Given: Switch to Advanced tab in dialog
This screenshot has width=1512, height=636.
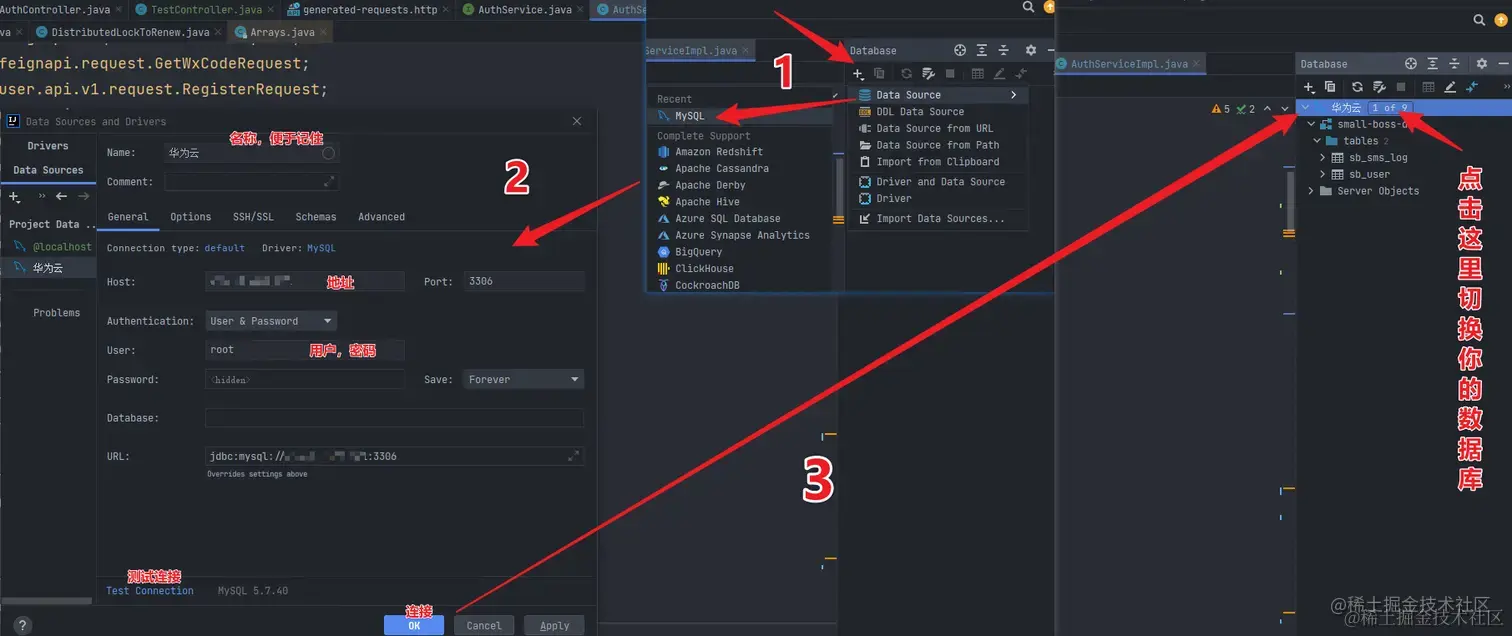Looking at the screenshot, I should [381, 217].
